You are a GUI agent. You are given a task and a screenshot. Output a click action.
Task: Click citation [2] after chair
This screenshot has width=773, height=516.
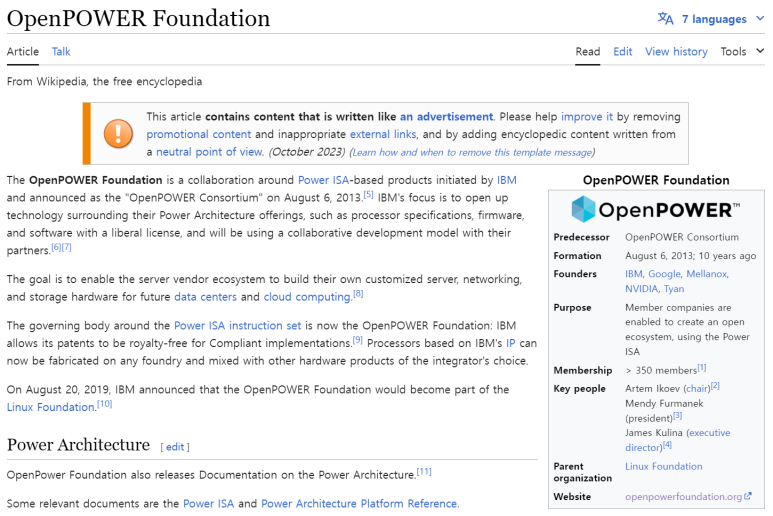[715, 386]
